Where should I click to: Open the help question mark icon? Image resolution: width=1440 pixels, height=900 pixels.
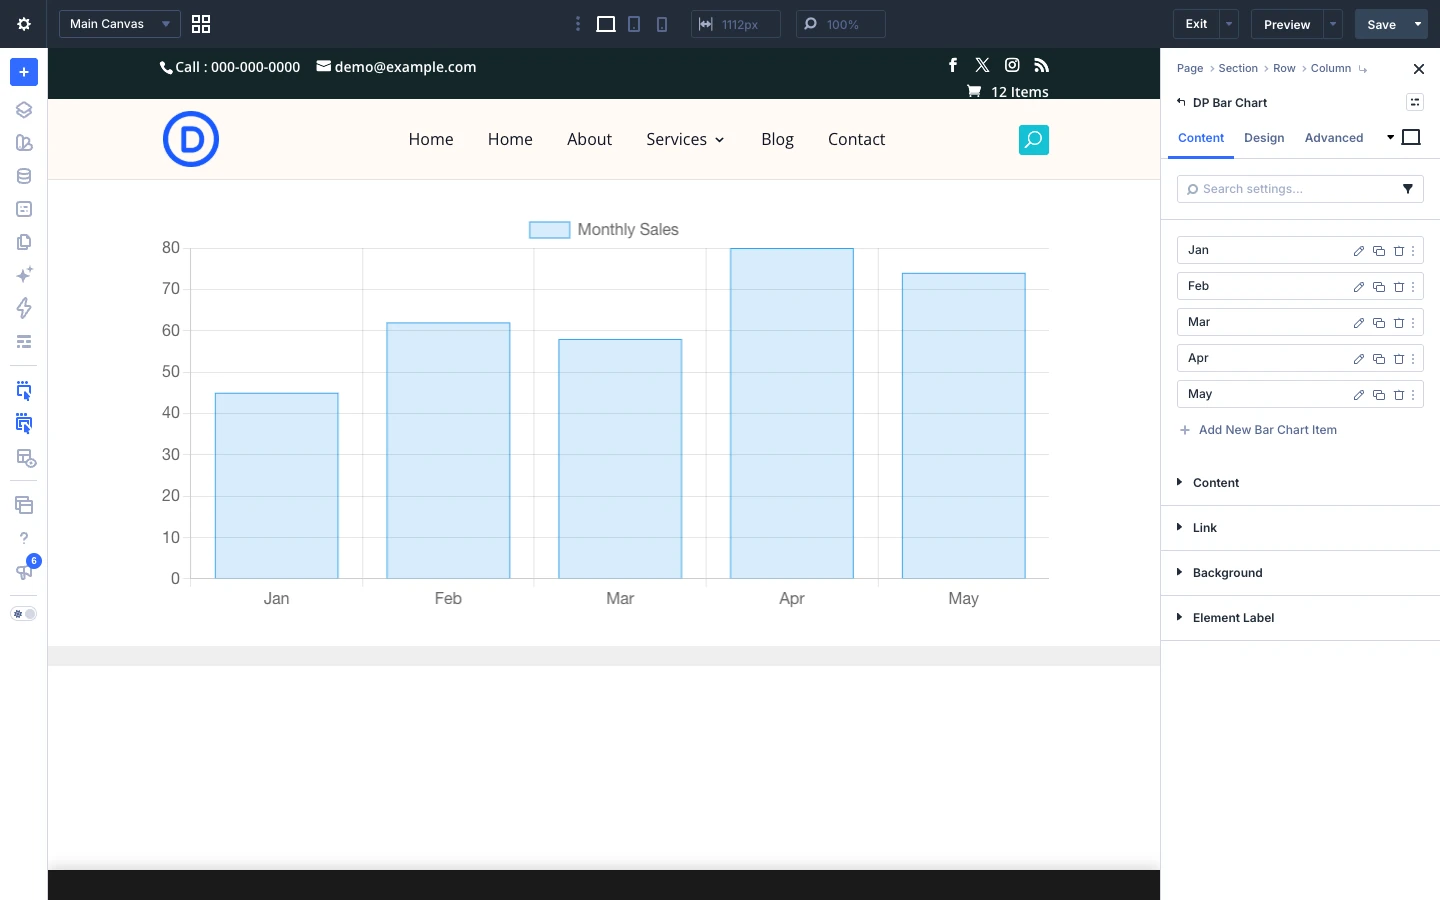tap(24, 538)
